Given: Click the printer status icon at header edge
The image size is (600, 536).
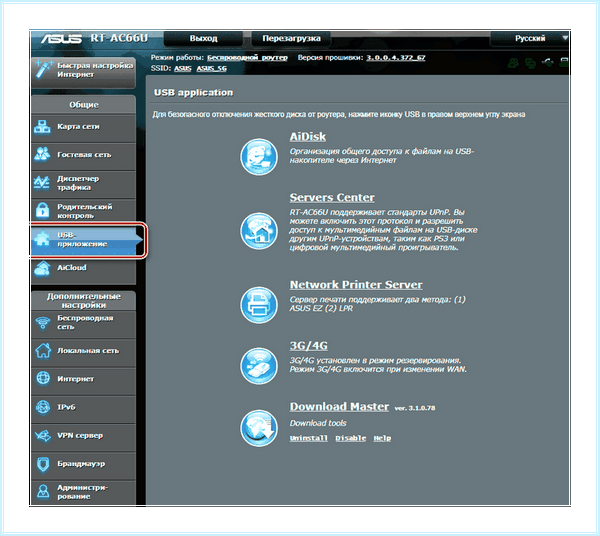Looking at the screenshot, I should point(564,62).
